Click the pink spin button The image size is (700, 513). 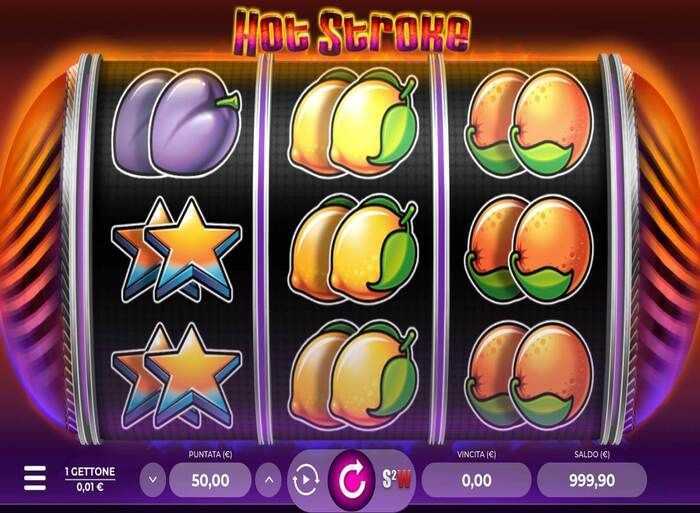coord(350,481)
